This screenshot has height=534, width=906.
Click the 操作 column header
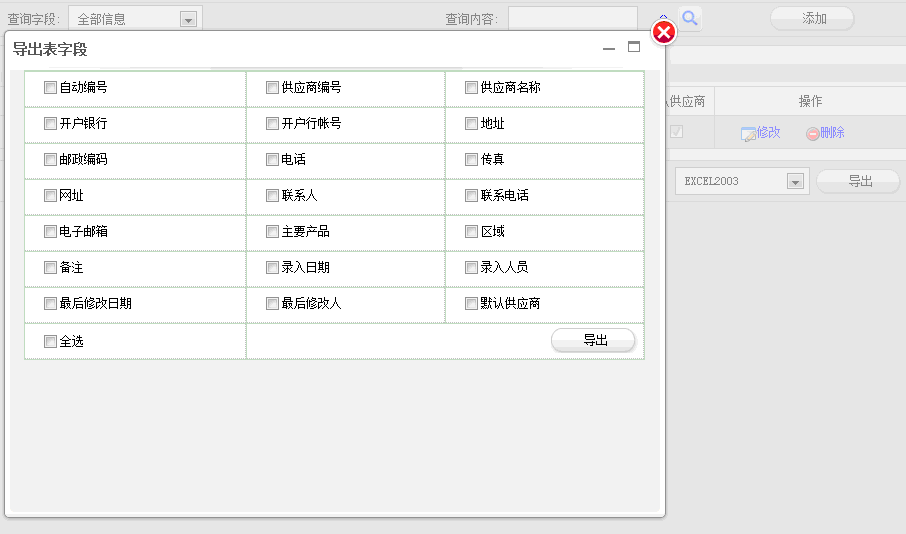(x=810, y=101)
